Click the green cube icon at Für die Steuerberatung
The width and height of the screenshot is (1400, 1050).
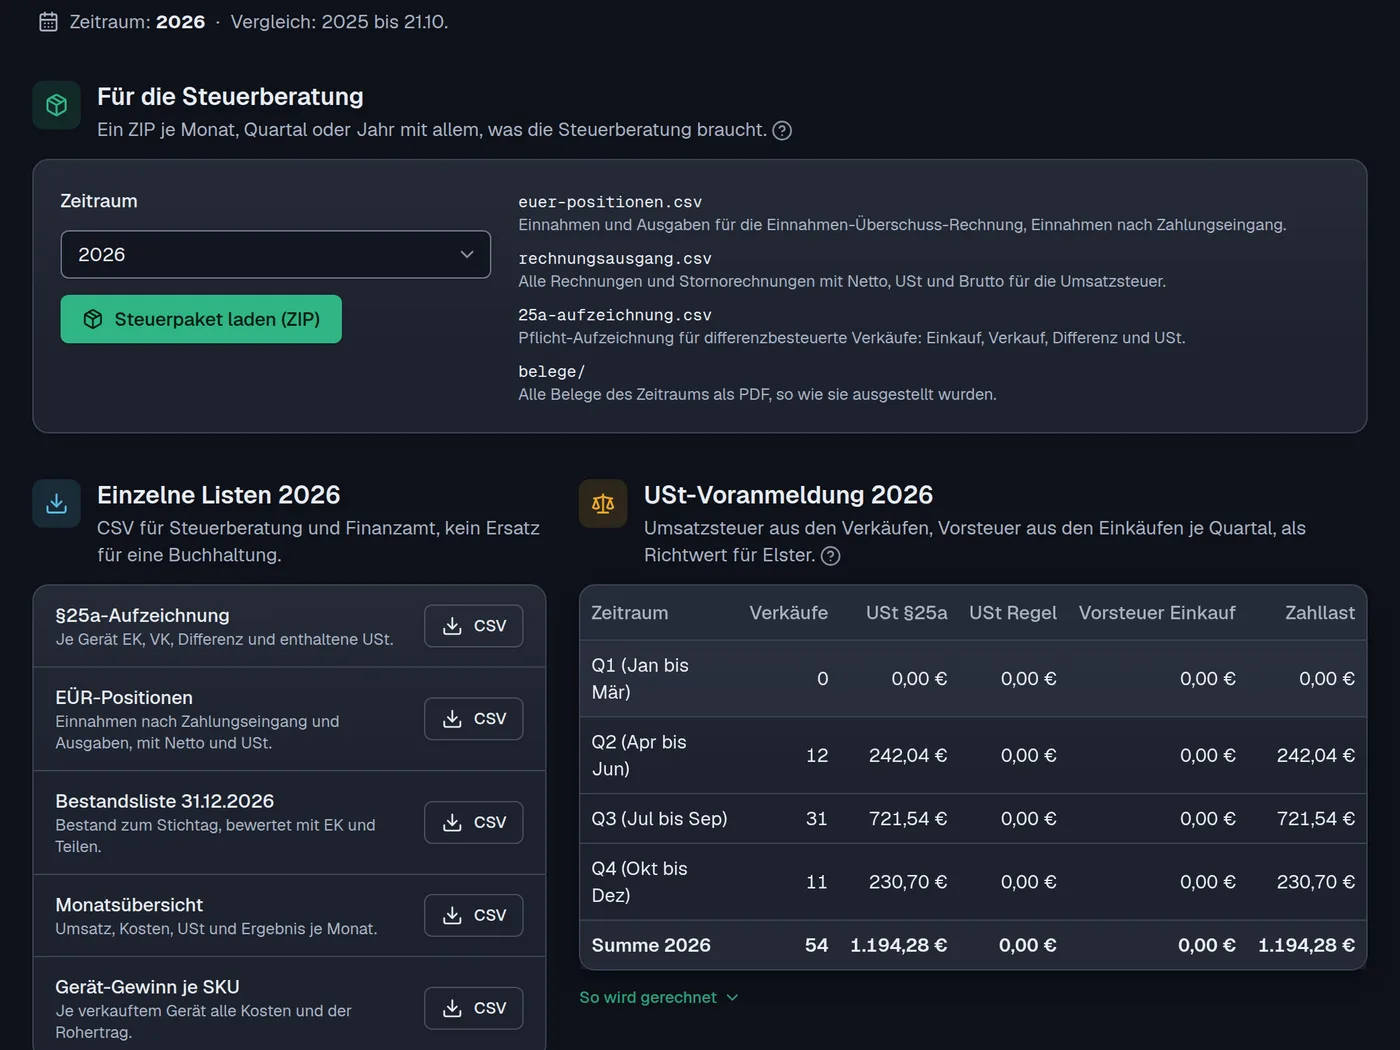[x=57, y=105]
